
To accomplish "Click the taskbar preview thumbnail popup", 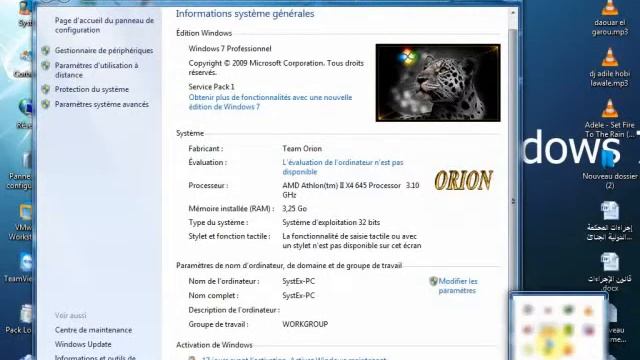I will tap(558, 327).
